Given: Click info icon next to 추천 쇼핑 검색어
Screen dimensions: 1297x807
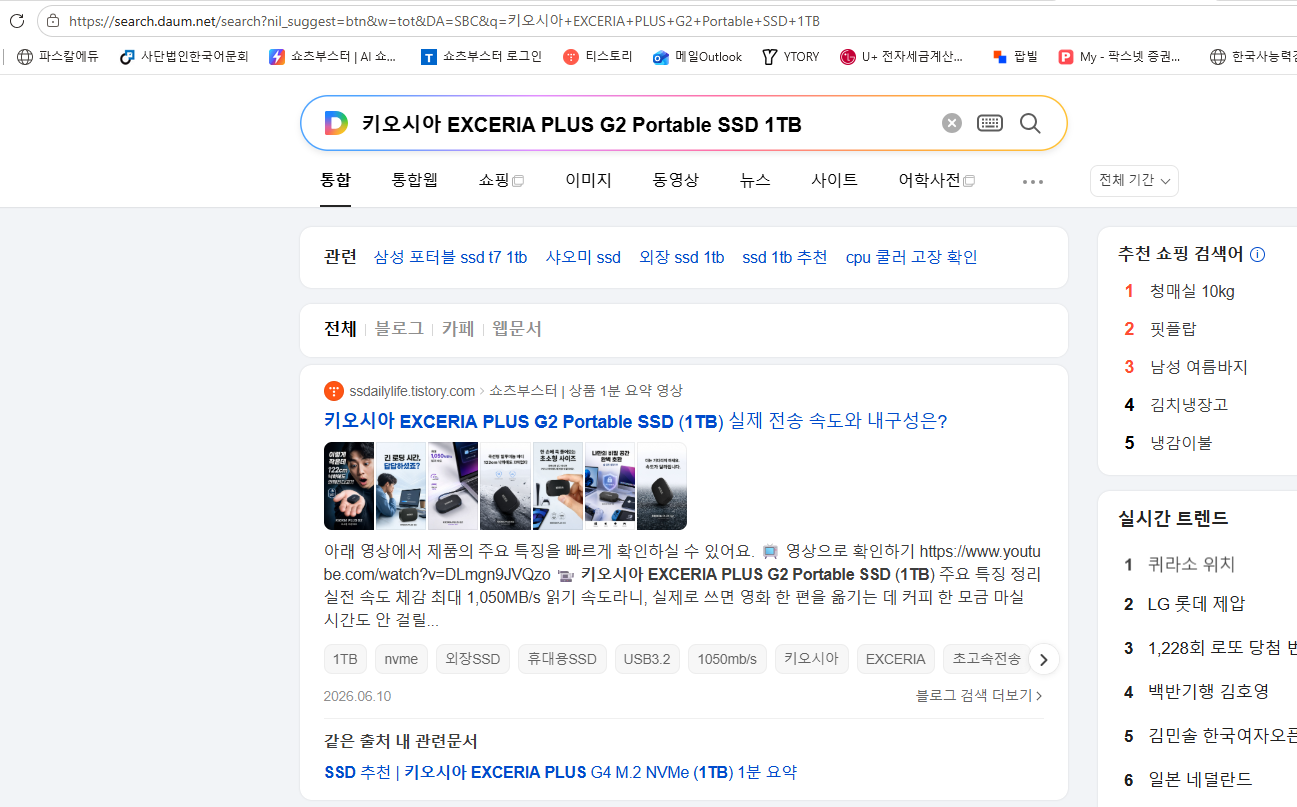Looking at the screenshot, I should (x=1258, y=255).
